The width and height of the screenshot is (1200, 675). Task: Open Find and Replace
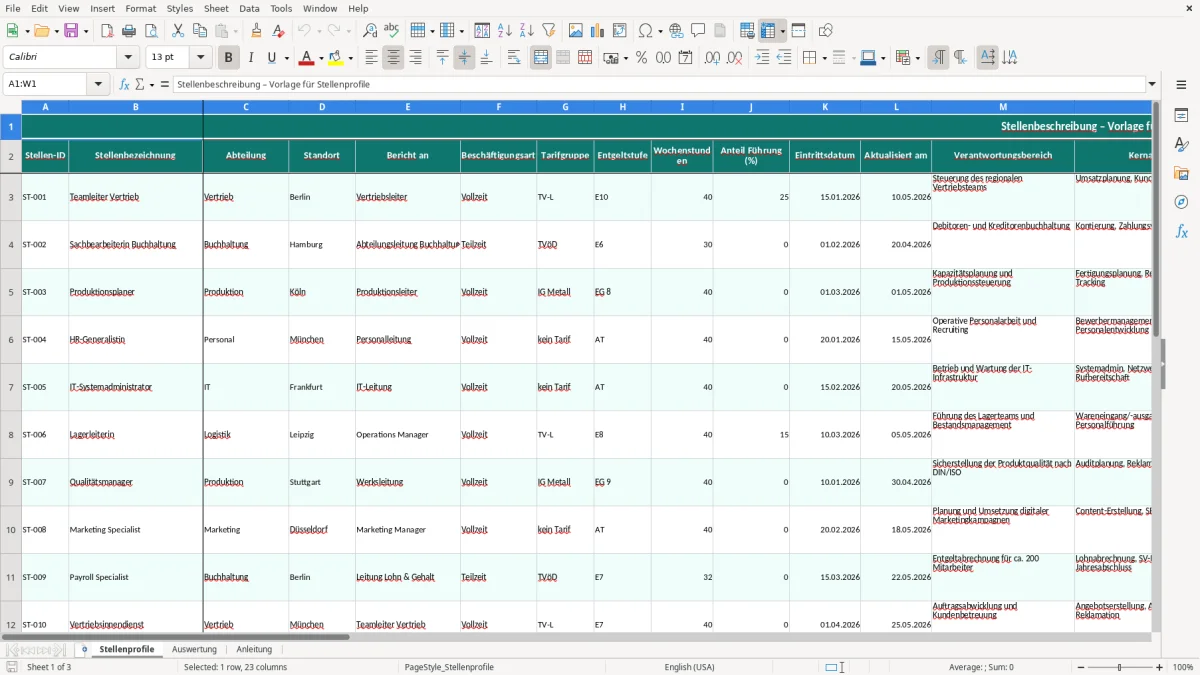pos(370,31)
